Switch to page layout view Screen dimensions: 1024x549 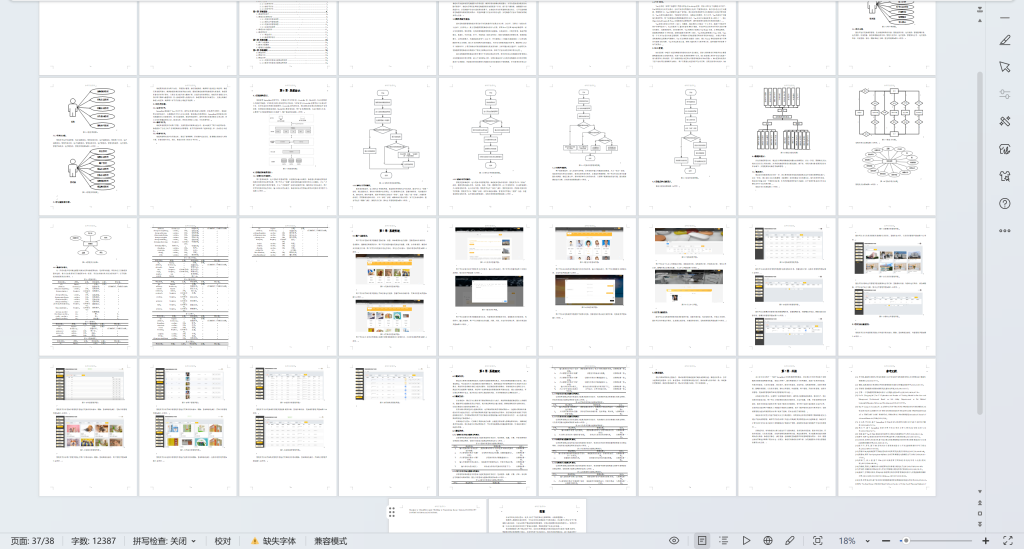702,541
